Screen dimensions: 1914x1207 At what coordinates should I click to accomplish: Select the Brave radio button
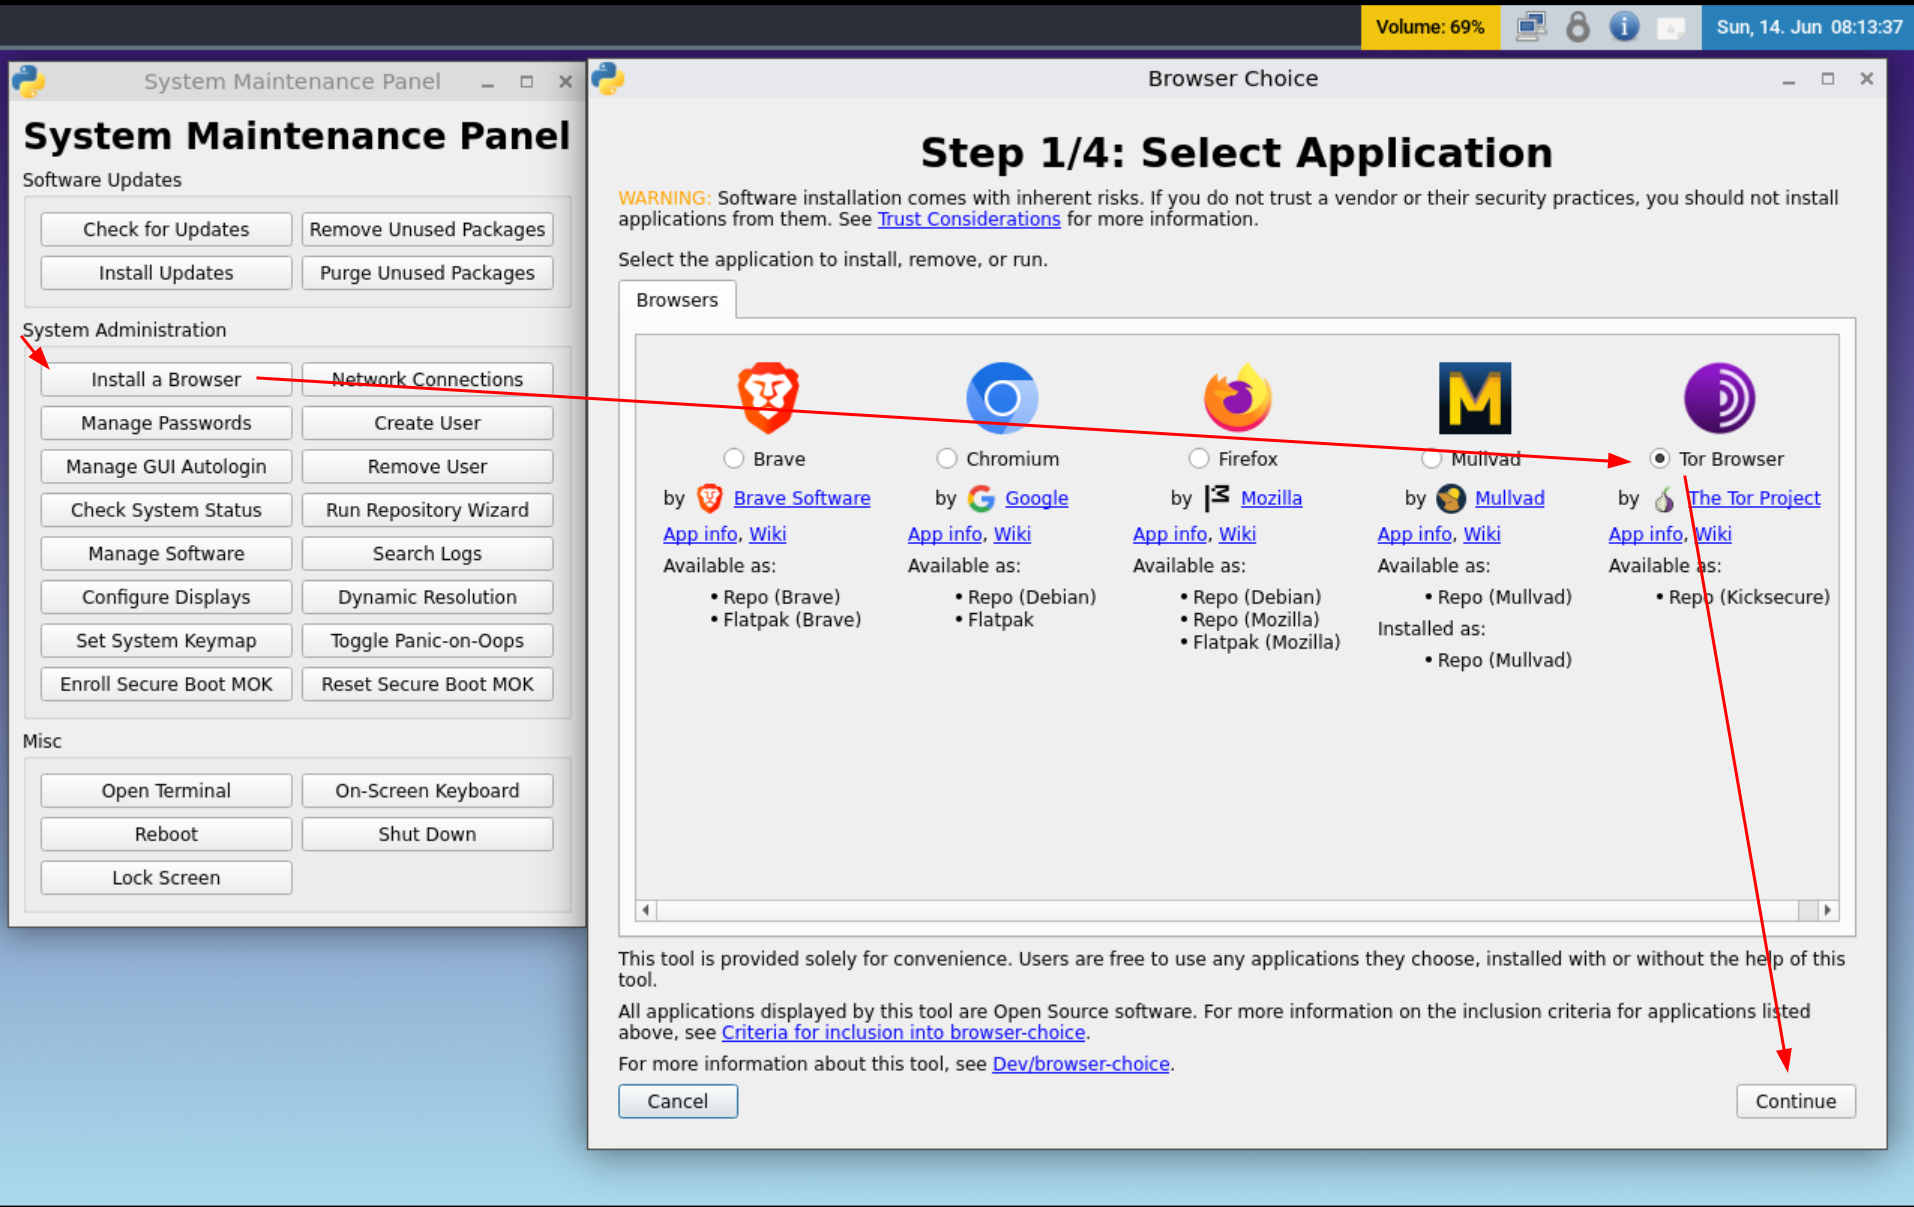tap(734, 459)
